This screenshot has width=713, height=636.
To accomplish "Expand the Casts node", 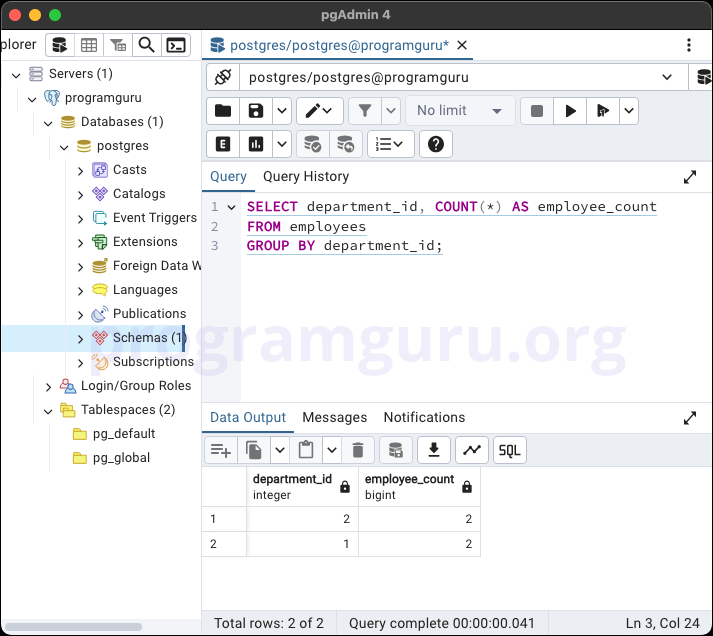I will click(80, 171).
